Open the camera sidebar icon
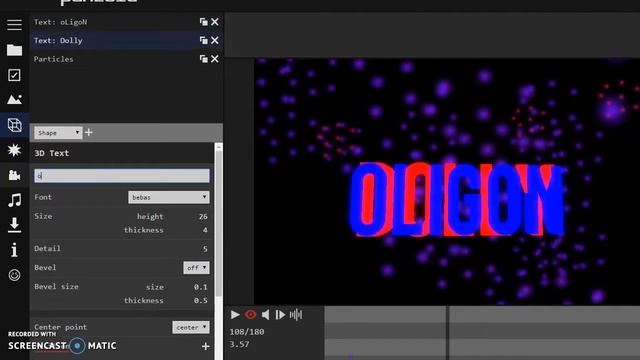The image size is (640, 360). [14, 175]
